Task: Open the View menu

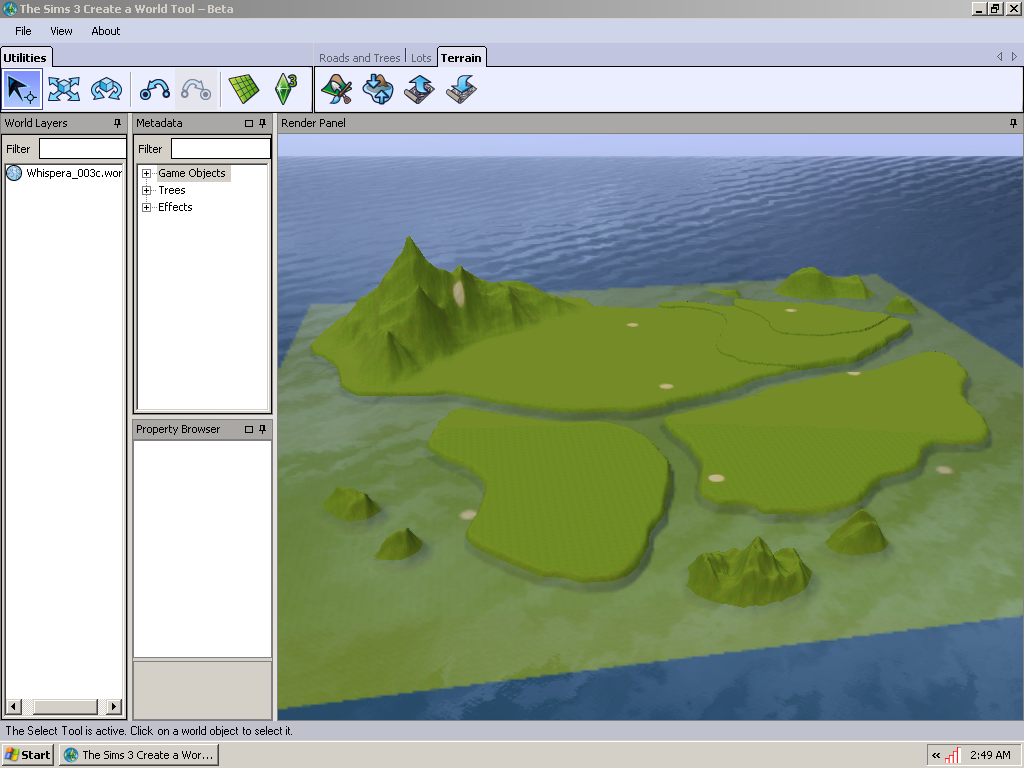Action: [x=61, y=31]
